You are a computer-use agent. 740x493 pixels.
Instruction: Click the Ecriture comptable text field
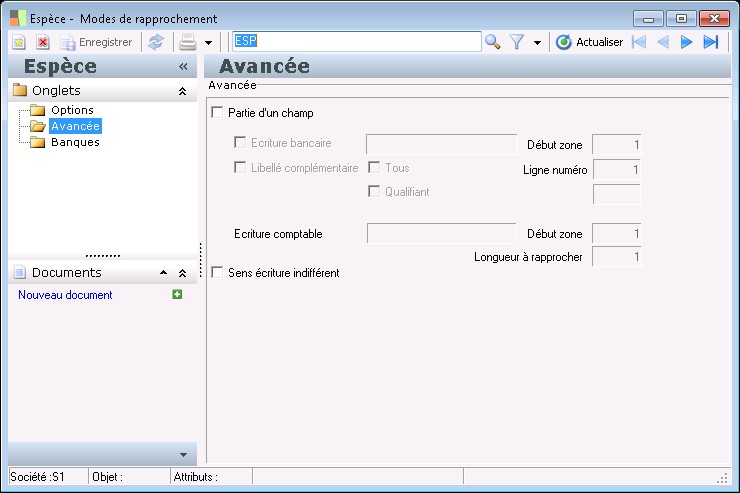[441, 234]
